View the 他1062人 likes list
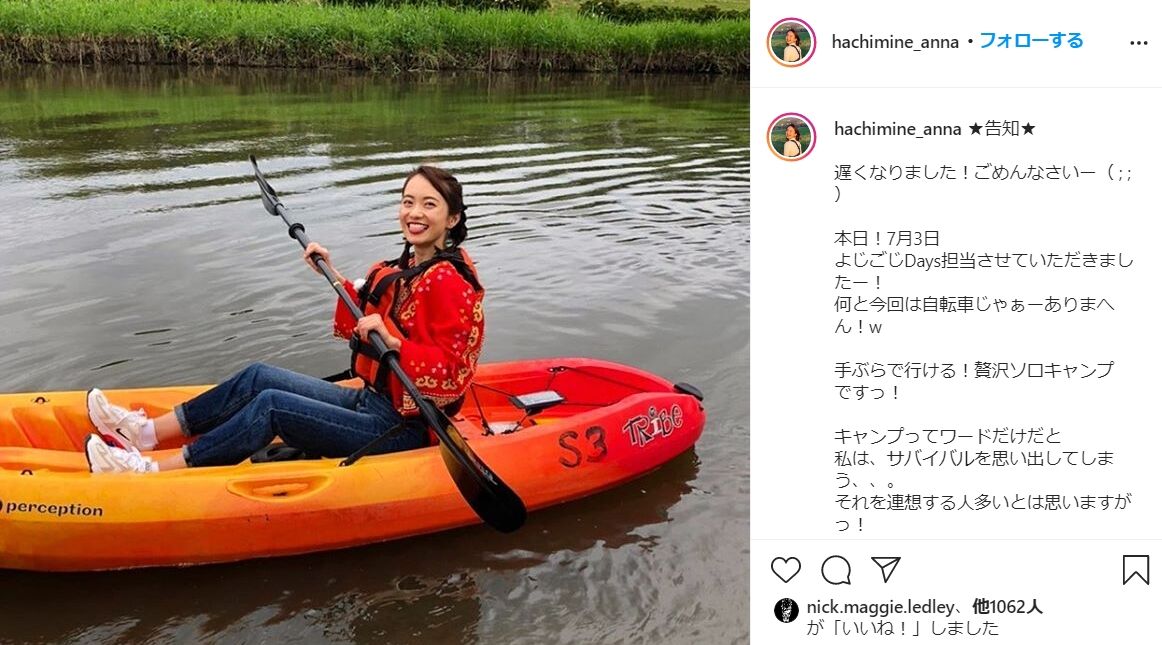 1007,606
